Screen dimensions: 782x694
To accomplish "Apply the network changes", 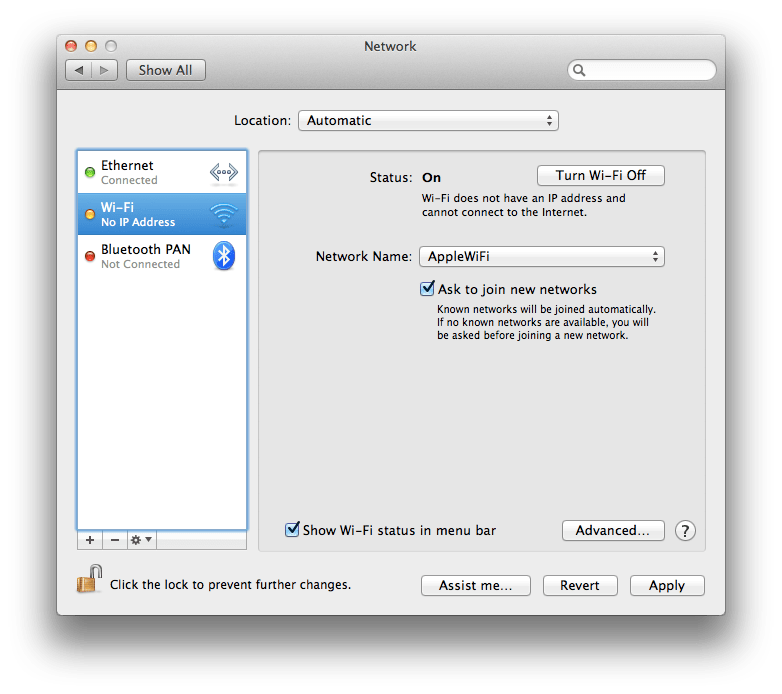I will [x=667, y=585].
